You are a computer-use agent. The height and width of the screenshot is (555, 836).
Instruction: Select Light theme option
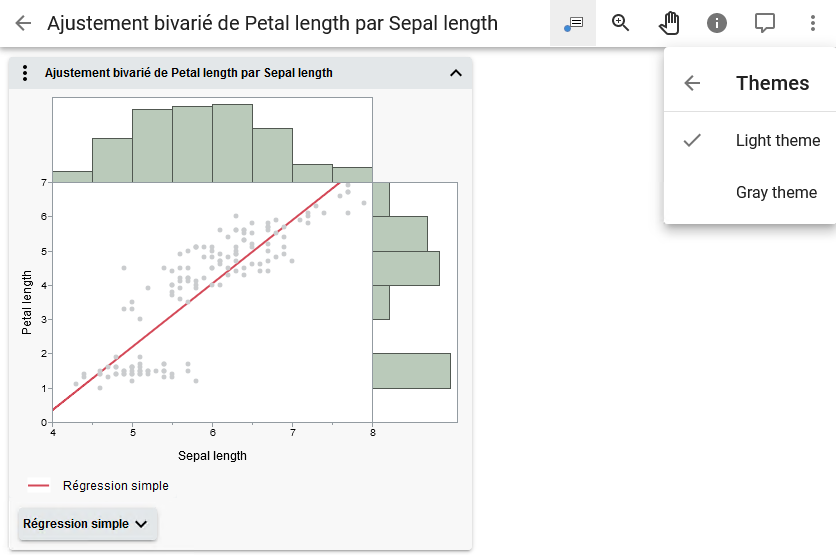777,140
